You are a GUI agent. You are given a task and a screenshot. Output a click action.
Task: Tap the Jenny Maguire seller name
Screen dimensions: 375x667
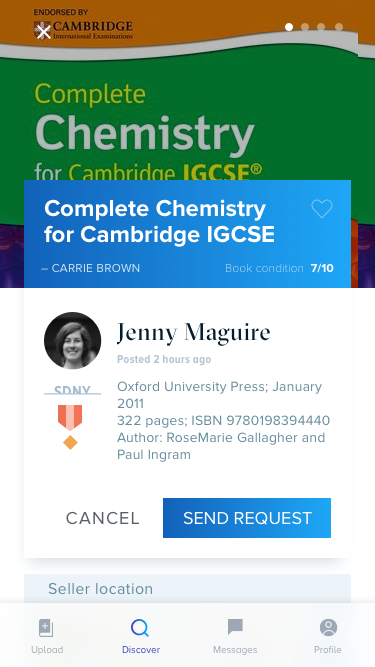pyautogui.click(x=193, y=333)
